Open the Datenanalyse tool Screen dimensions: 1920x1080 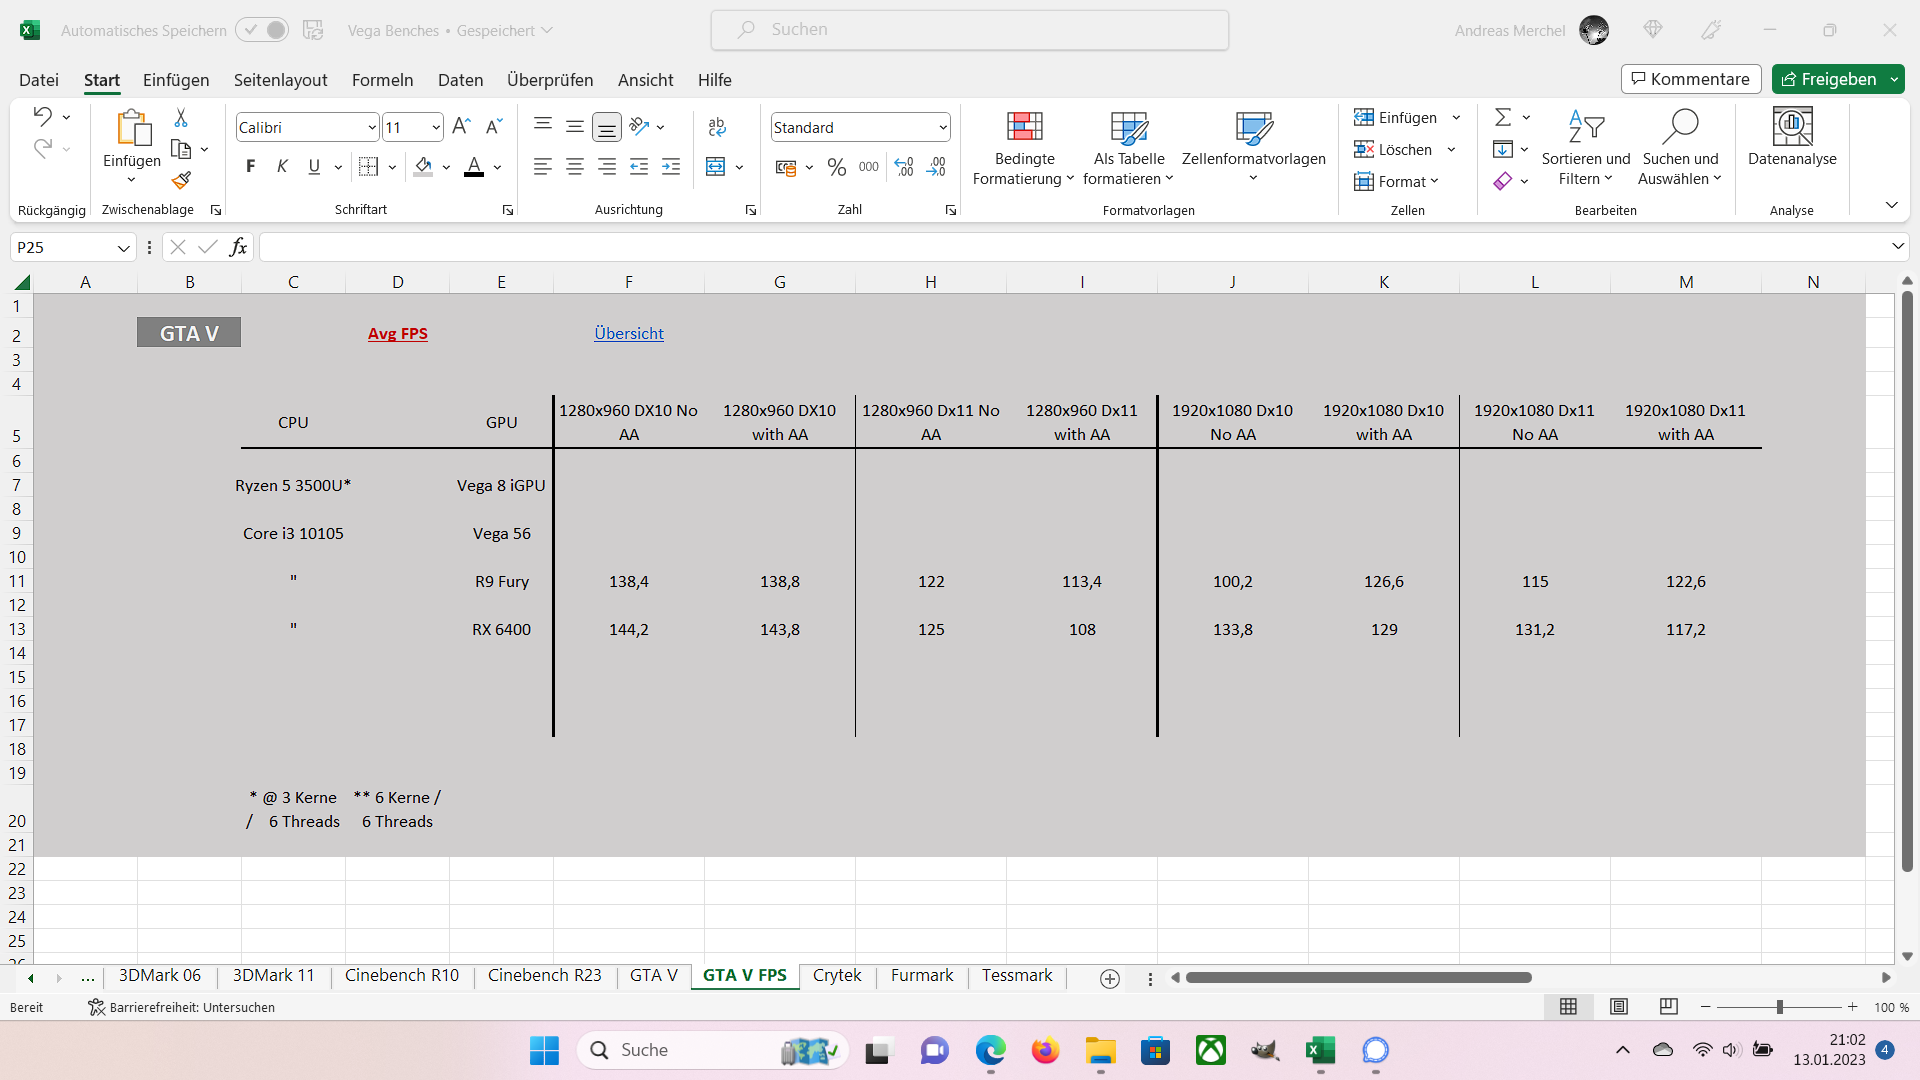pos(1791,138)
